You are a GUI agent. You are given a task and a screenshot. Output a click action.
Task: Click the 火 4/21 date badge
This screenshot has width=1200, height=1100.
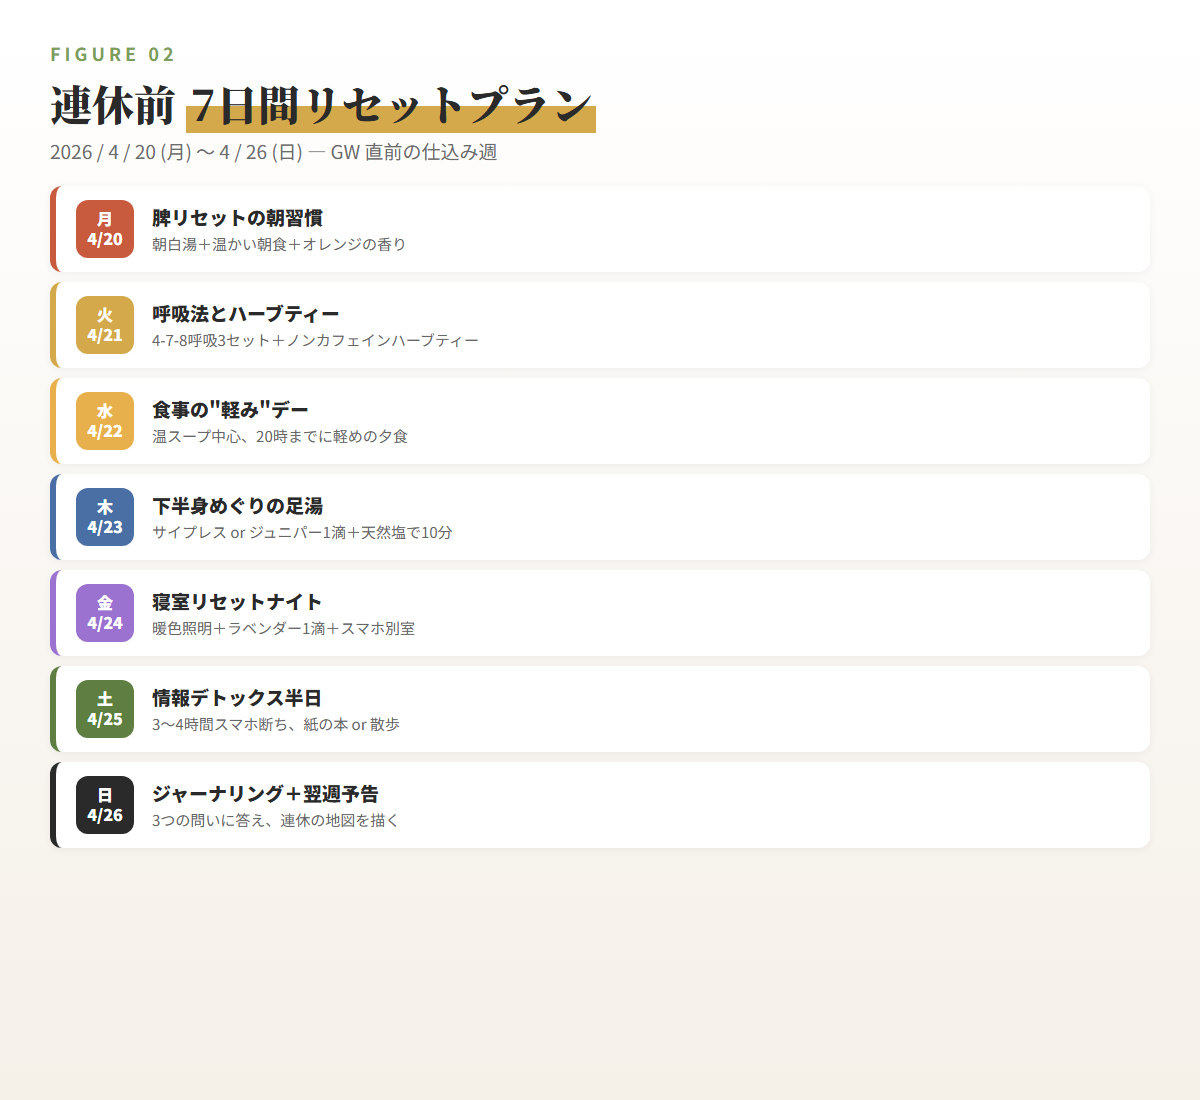(105, 325)
